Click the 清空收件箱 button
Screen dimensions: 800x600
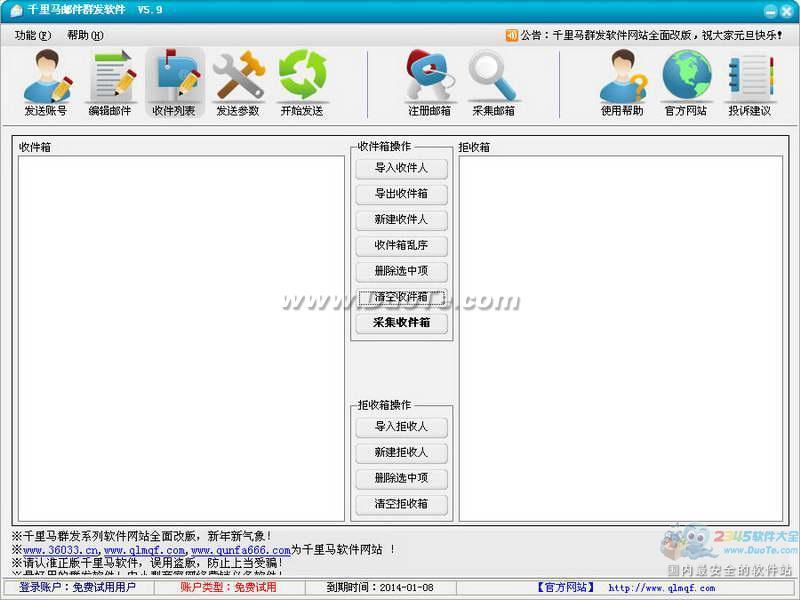tap(402, 297)
